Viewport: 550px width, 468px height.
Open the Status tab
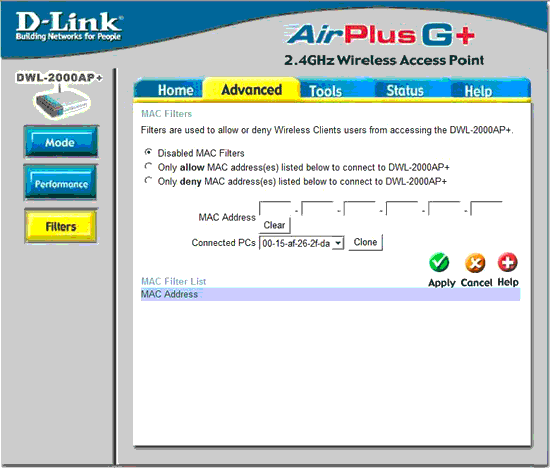pyautogui.click(x=405, y=91)
